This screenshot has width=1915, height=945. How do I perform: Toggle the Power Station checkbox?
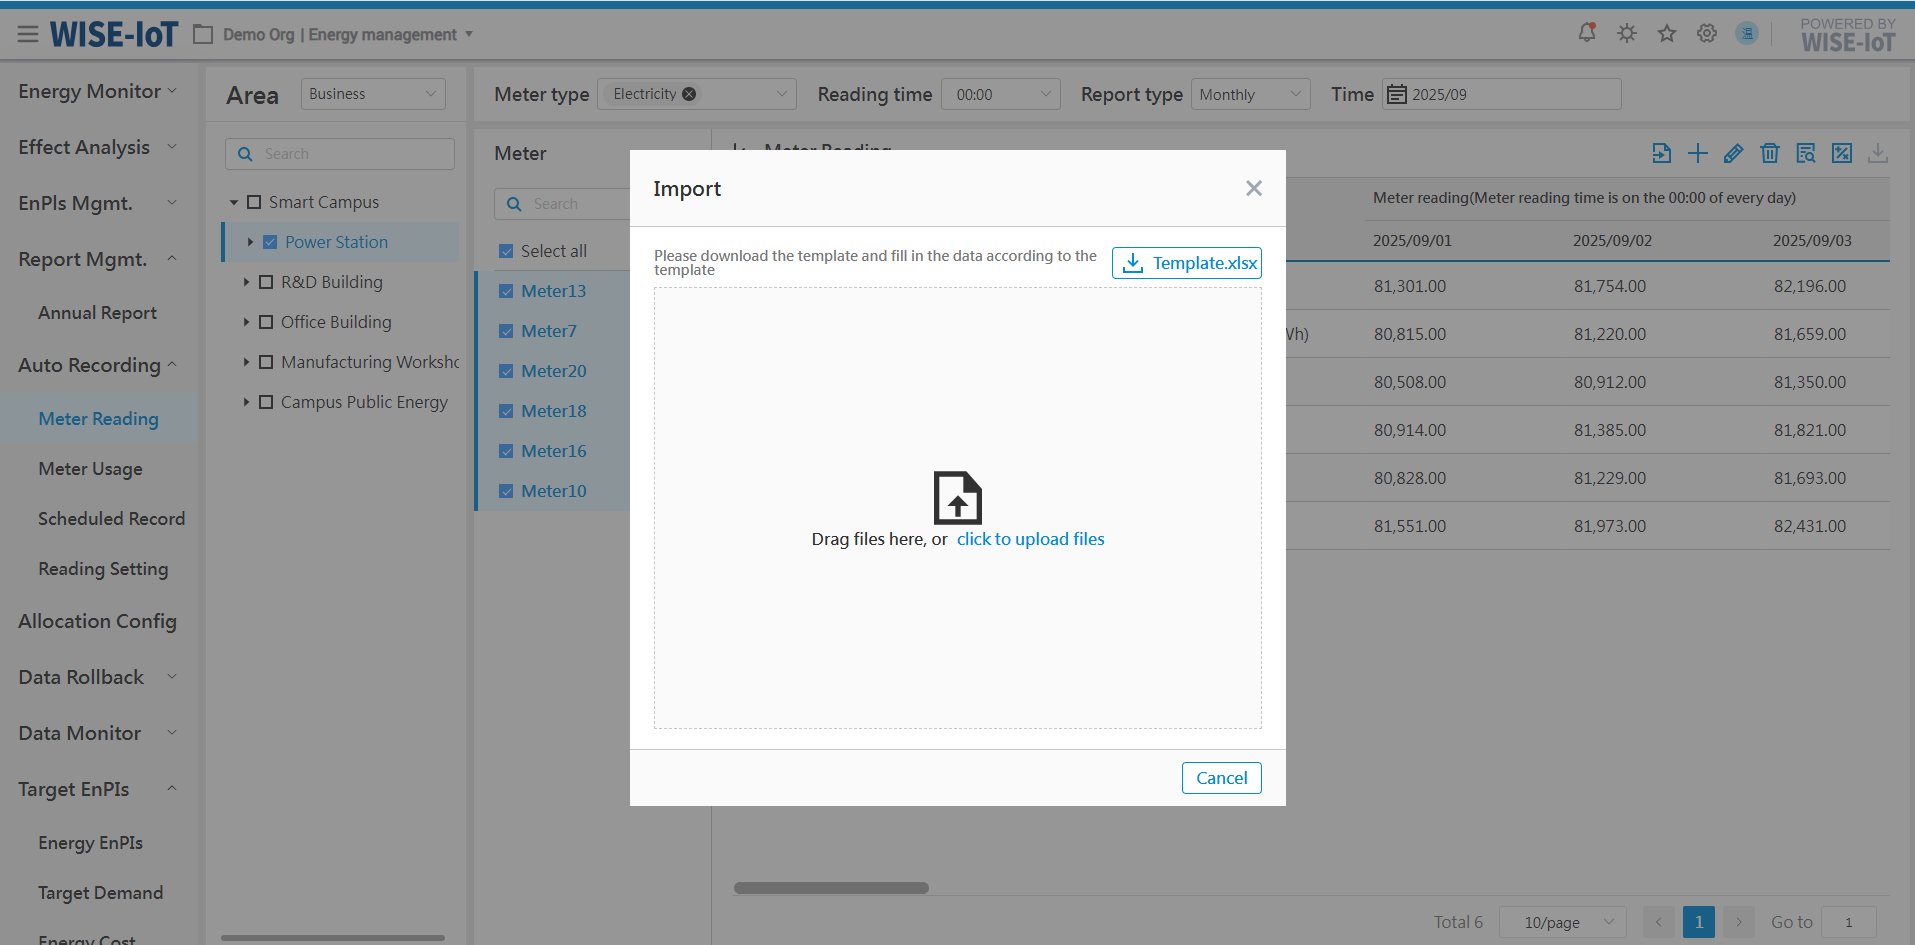[x=270, y=242]
